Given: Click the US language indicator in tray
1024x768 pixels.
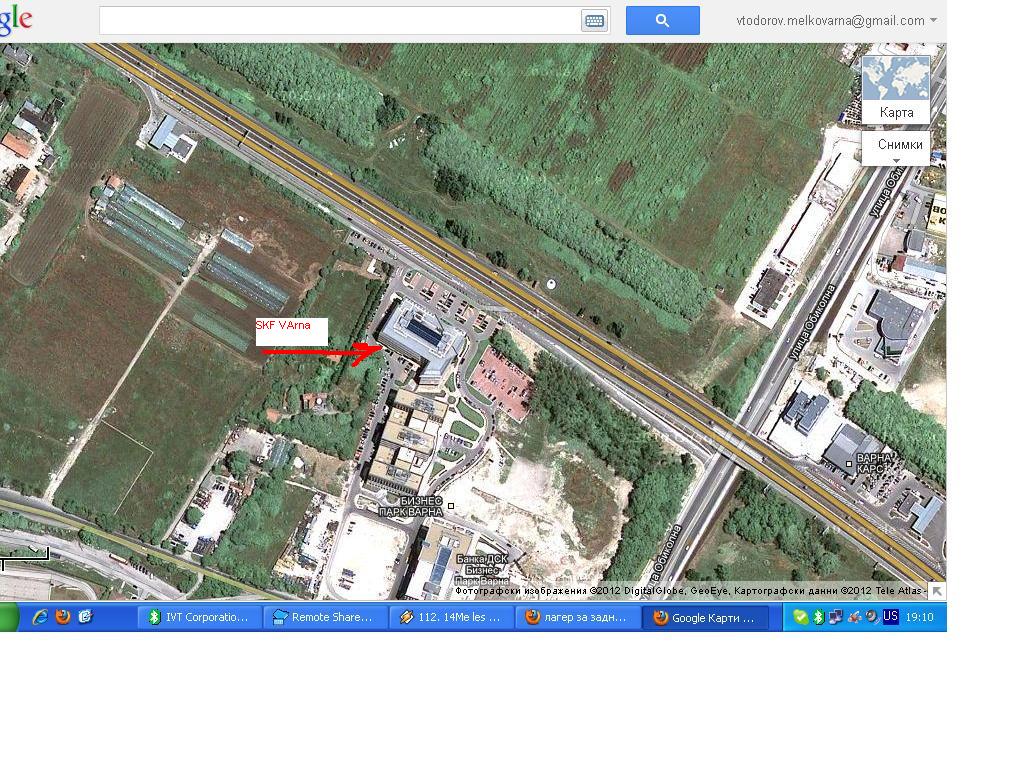Looking at the screenshot, I should point(890,617).
